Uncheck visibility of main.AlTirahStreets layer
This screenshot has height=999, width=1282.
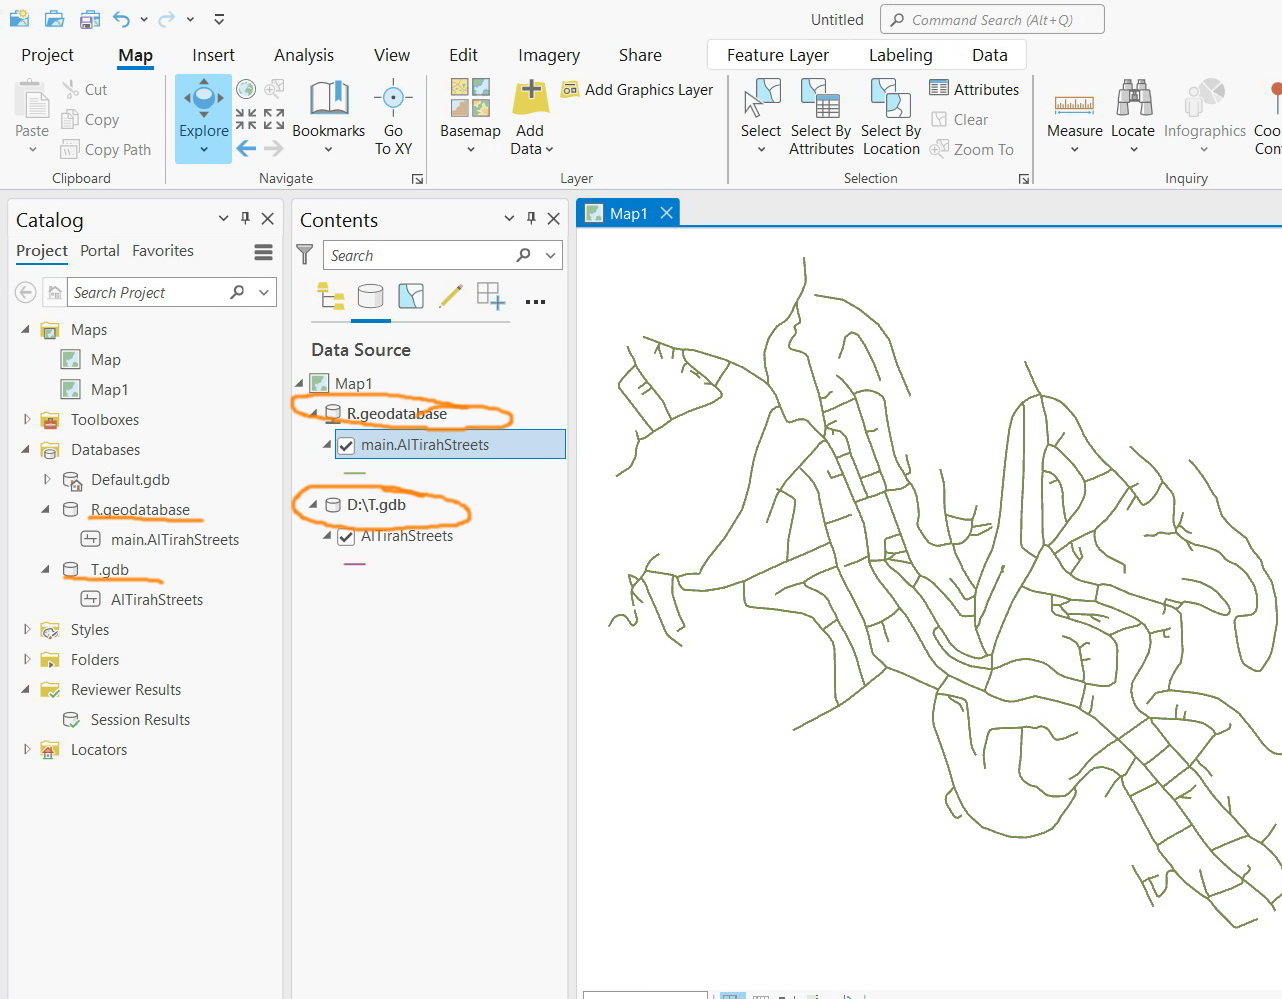(x=346, y=444)
